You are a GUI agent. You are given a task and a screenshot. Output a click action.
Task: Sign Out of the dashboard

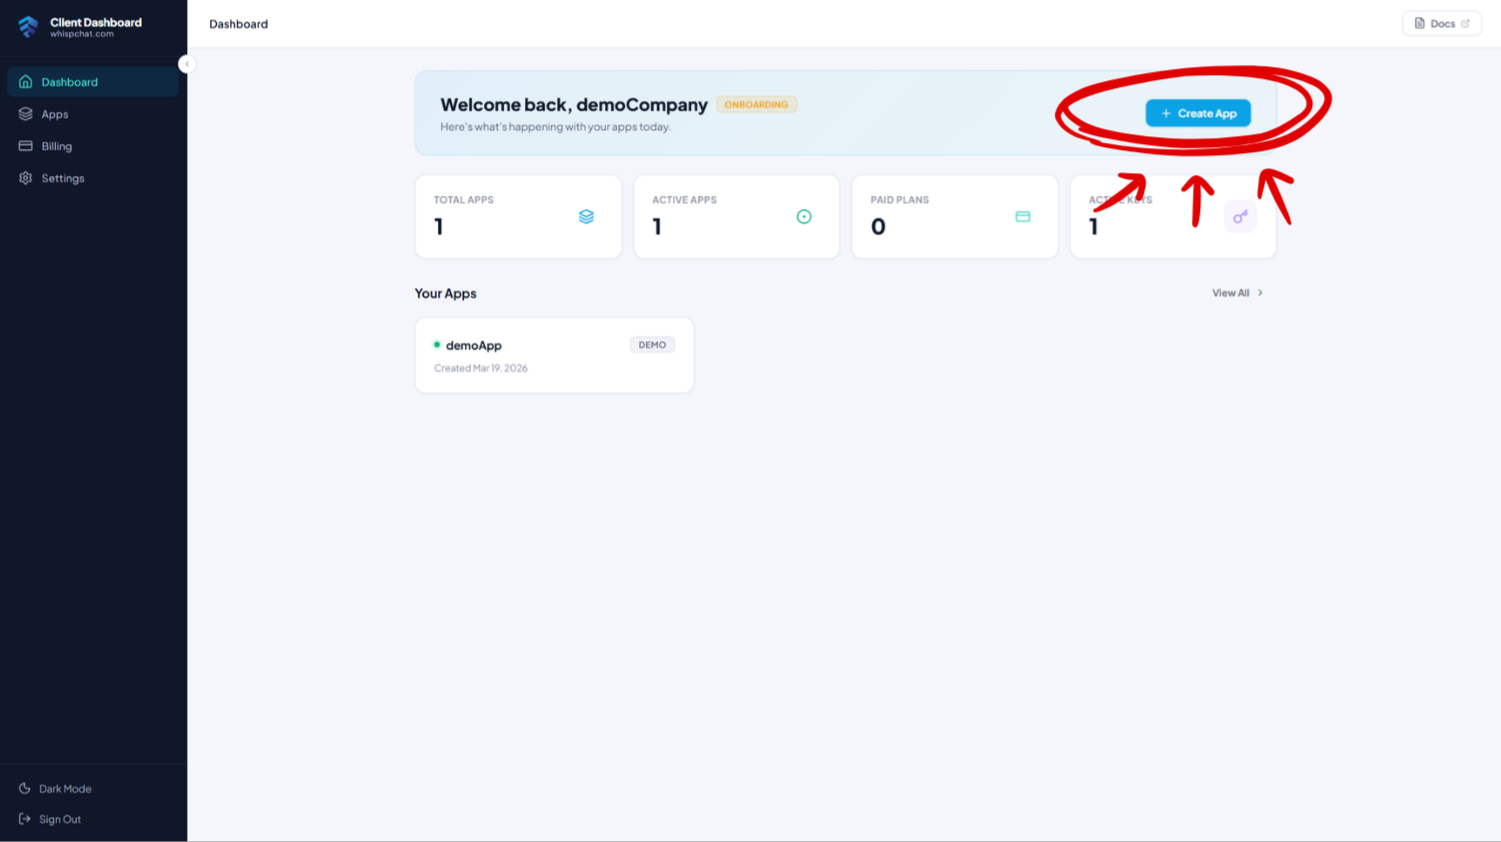tap(58, 819)
